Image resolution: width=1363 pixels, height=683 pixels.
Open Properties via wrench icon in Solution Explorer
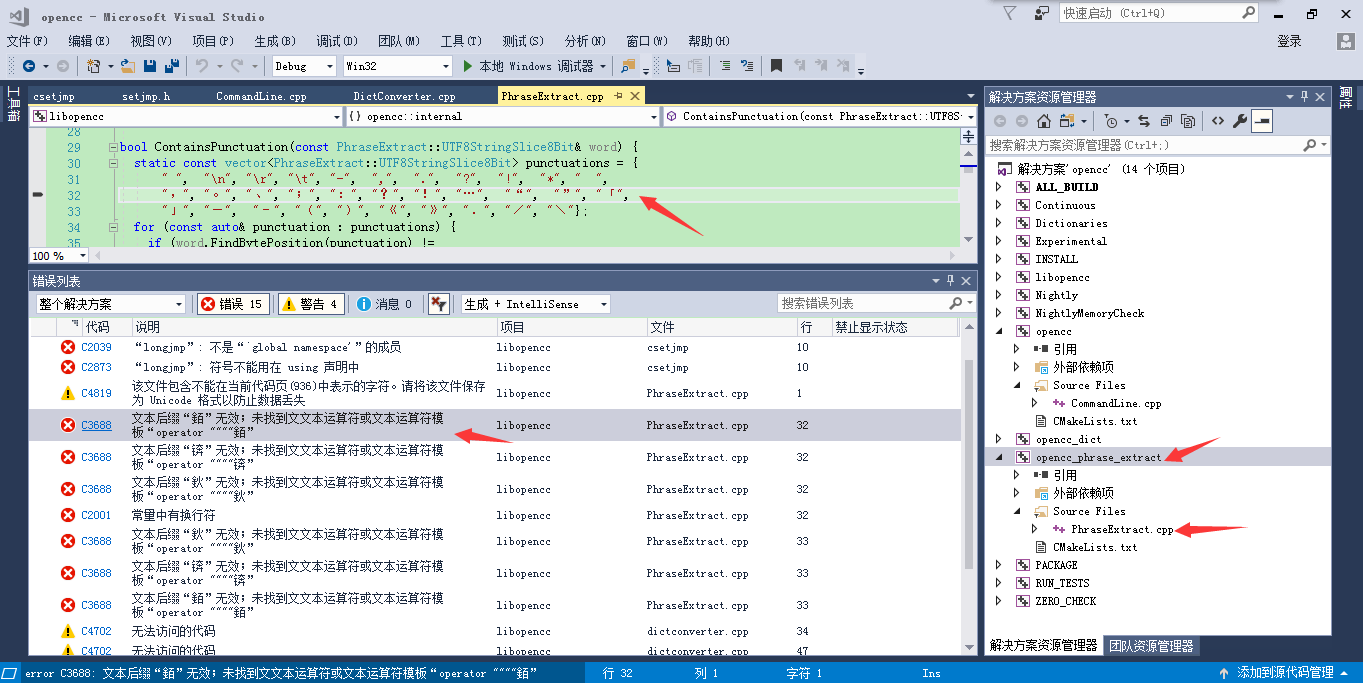pos(1240,120)
